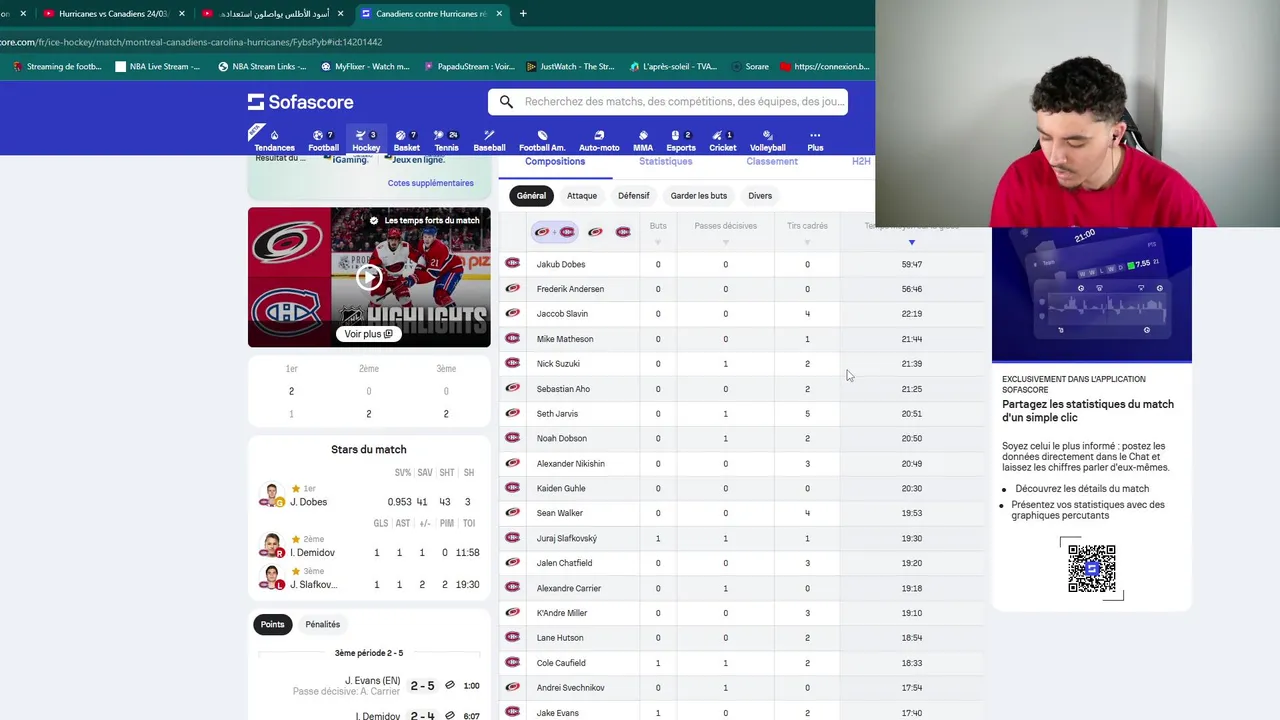Switch to the Arabic-titled YouTube tab
This screenshot has width=1280, height=720.
(273, 14)
